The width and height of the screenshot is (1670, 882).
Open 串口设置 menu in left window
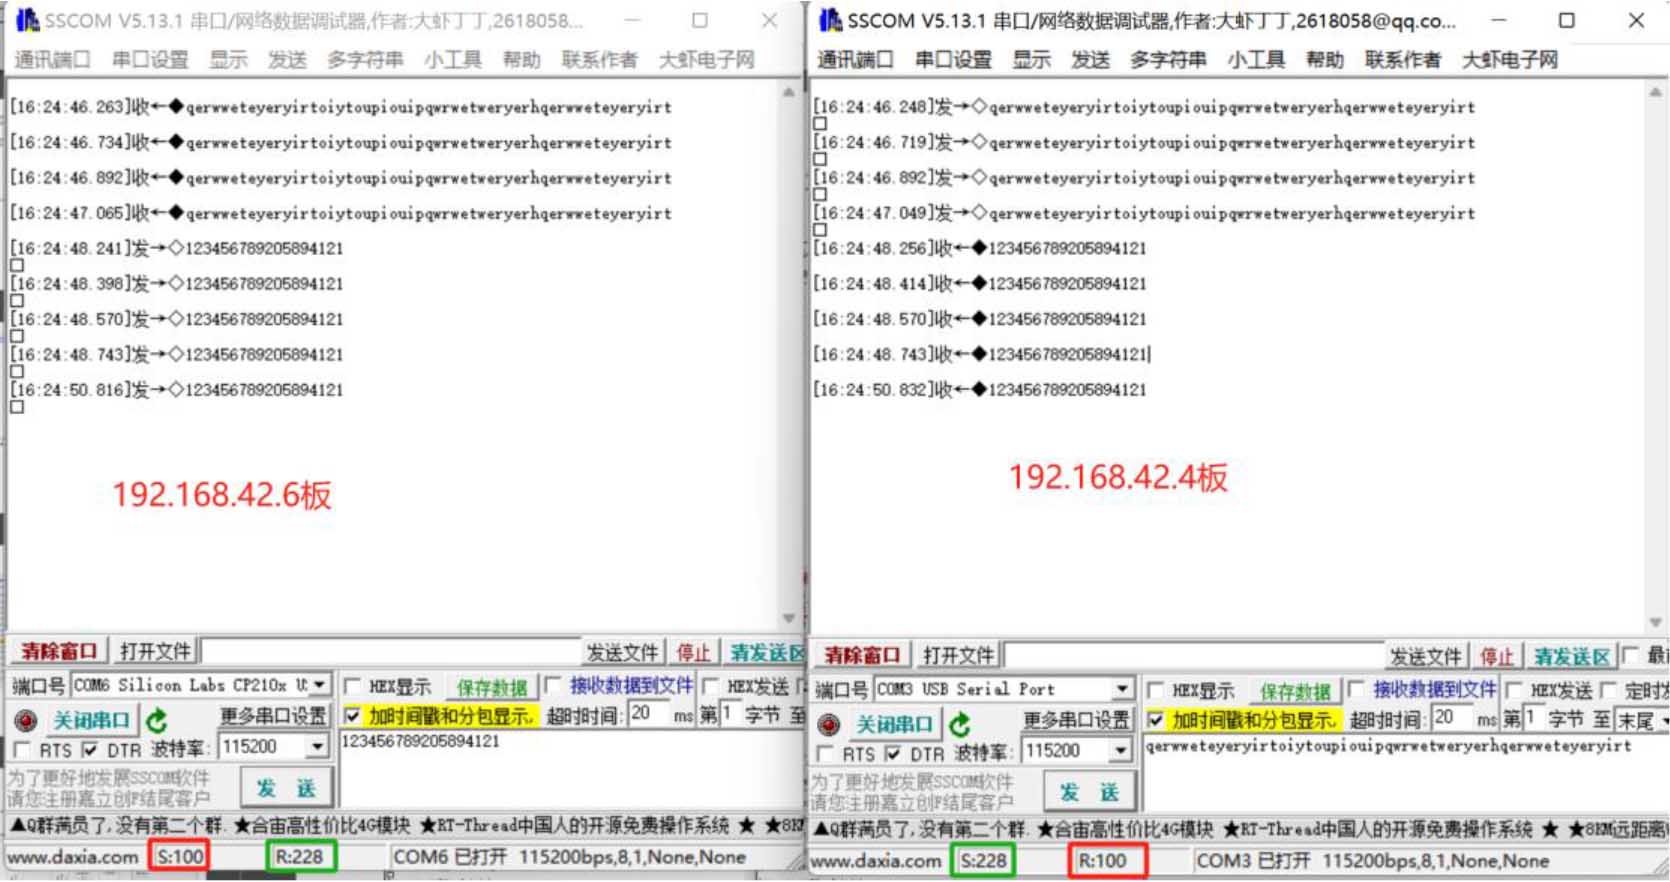(150, 60)
